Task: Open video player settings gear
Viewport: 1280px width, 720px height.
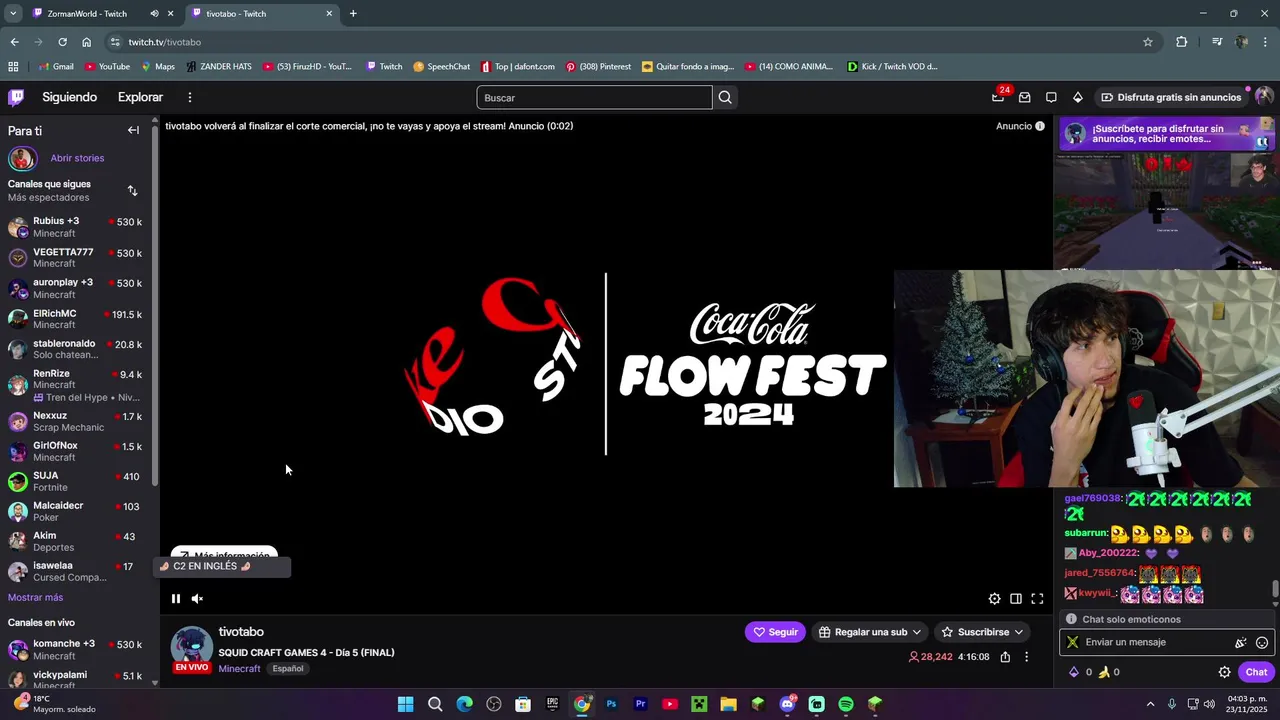Action: (x=994, y=599)
